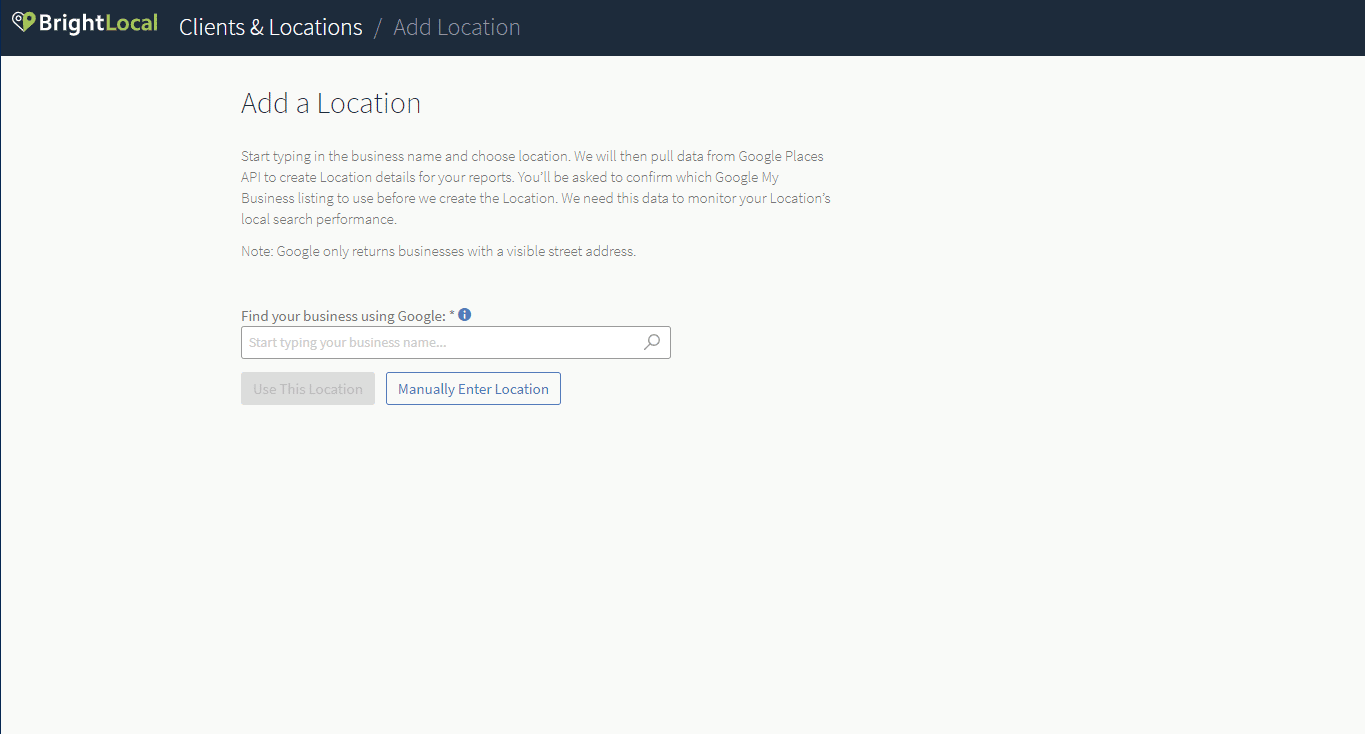The height and width of the screenshot is (734, 1365).
Task: Select the Add Location breadcrumb item
Action: (x=456, y=27)
